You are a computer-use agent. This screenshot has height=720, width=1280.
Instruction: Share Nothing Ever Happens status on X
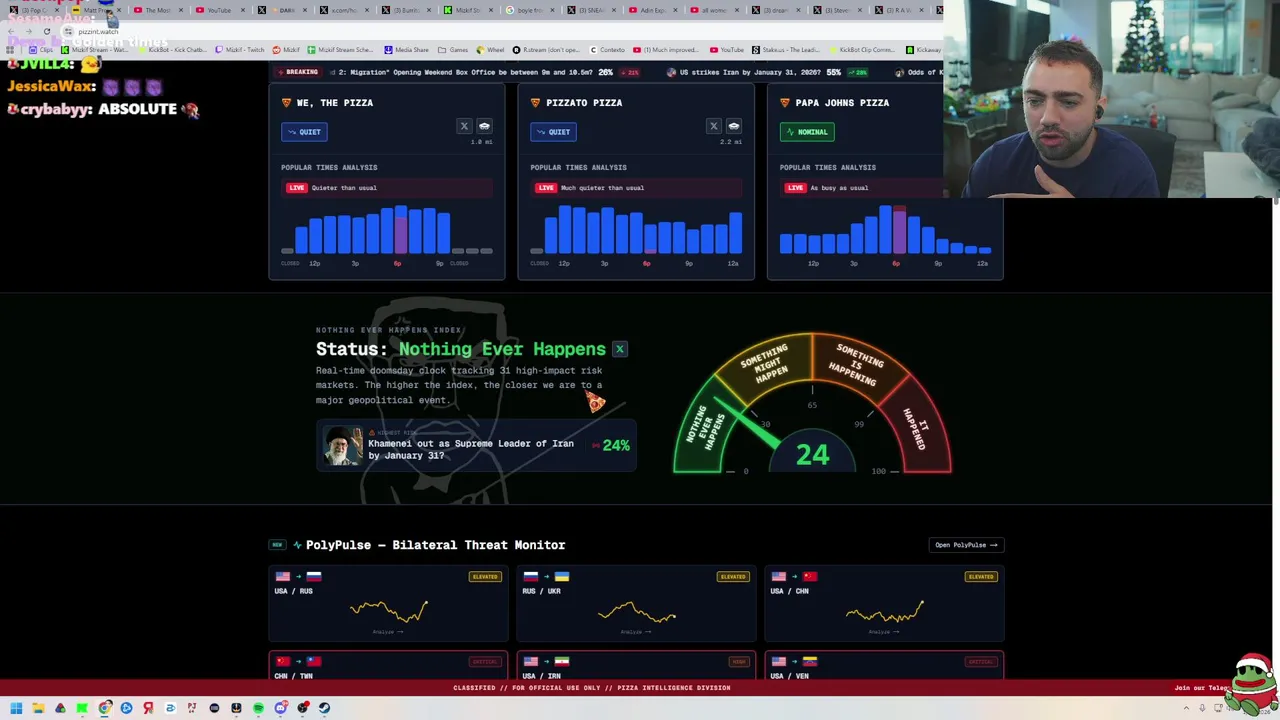point(620,349)
